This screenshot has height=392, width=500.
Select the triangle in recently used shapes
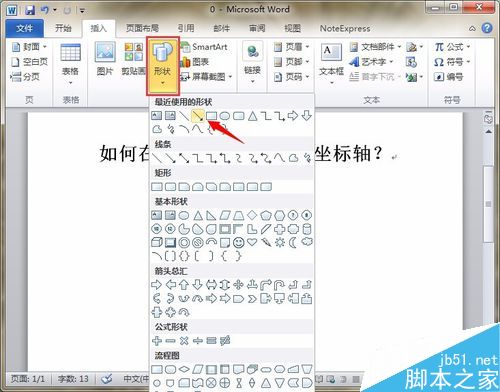pos(252,116)
